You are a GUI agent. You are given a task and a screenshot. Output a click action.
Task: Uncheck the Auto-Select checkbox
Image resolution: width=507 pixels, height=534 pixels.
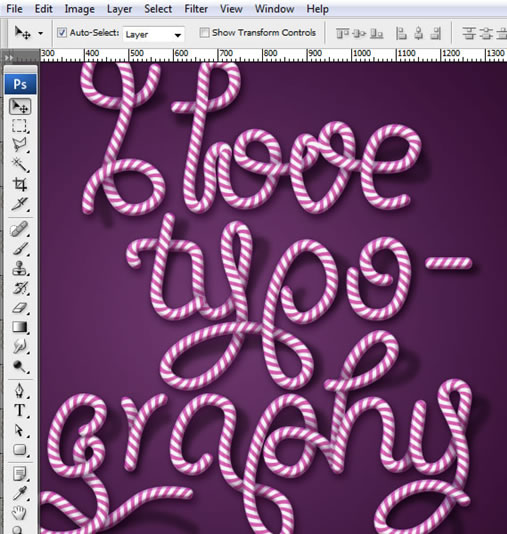[62, 33]
